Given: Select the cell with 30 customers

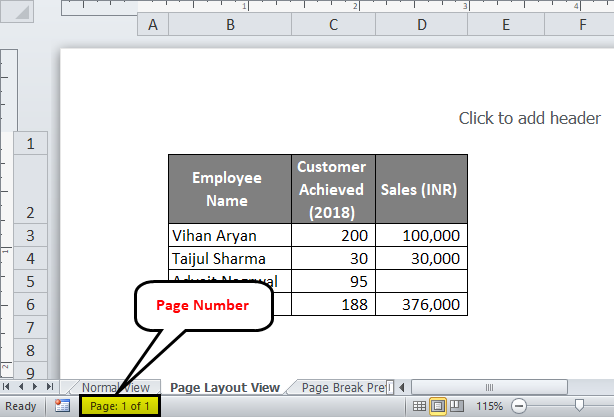Looking at the screenshot, I should click(x=333, y=258).
